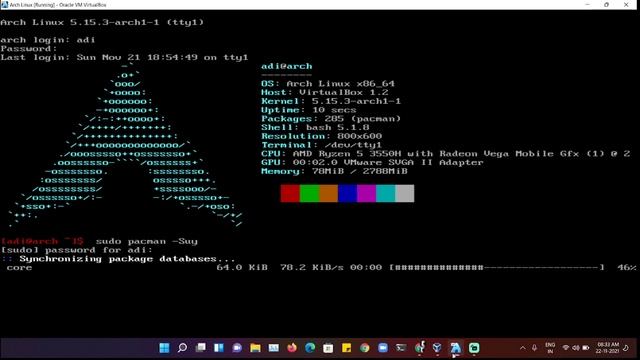Click the microphone tray icon

[x=534, y=348]
